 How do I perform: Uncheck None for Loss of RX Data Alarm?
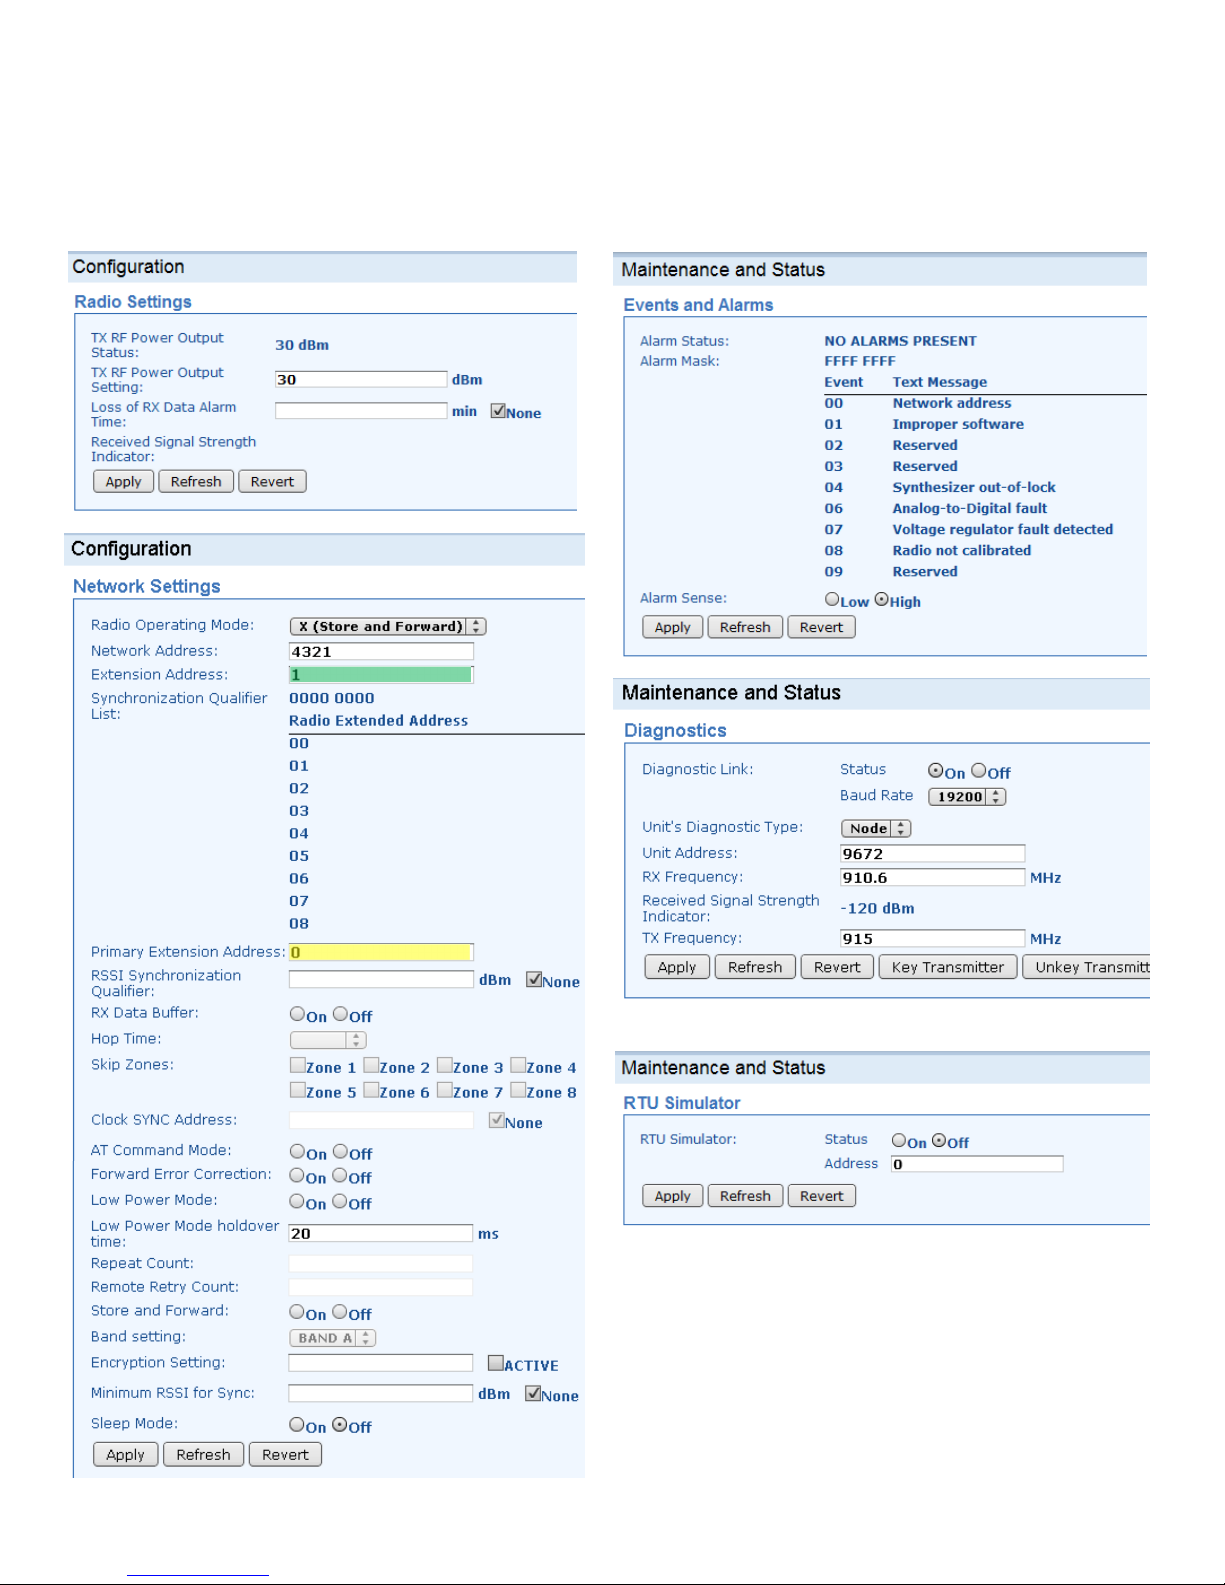pyautogui.click(x=498, y=411)
